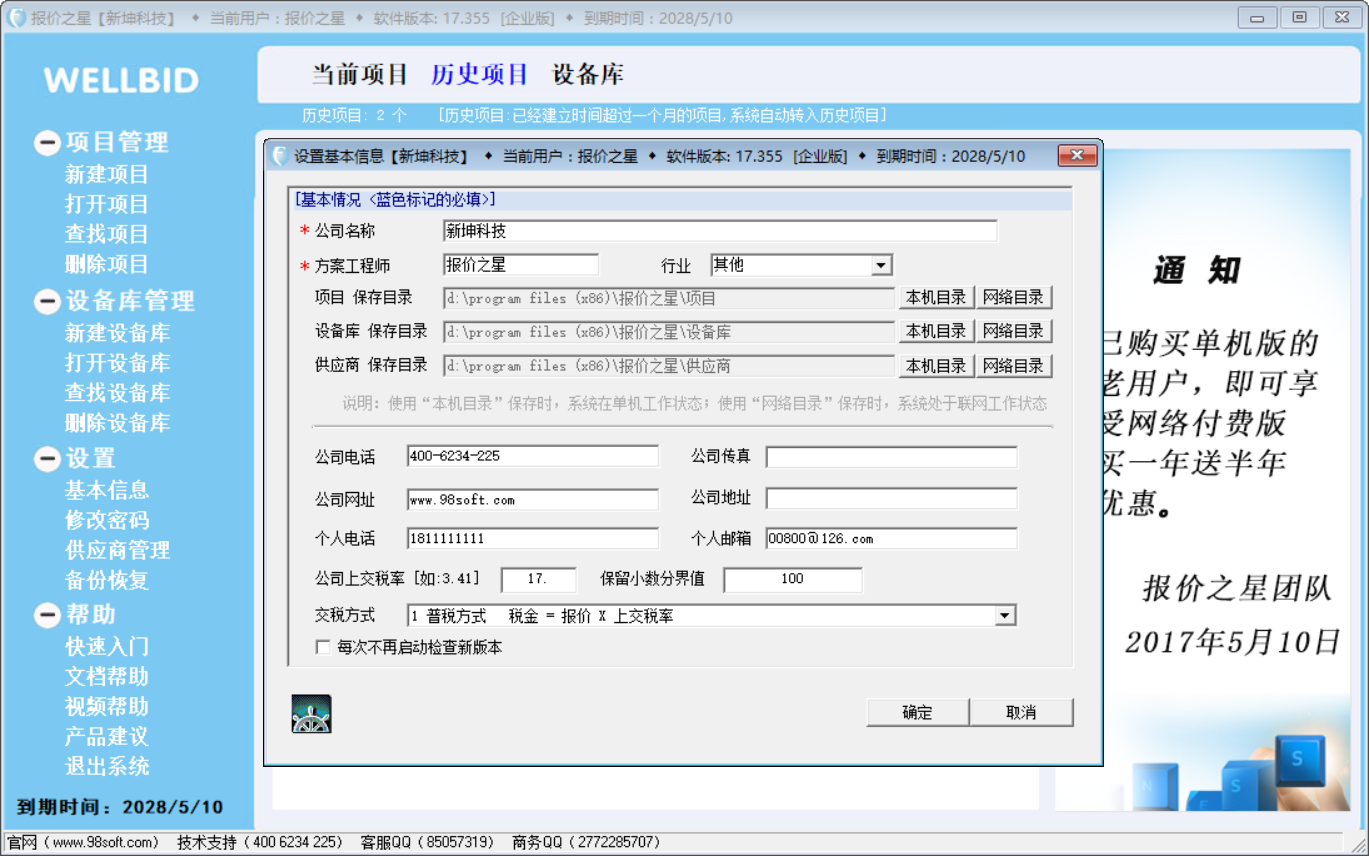Image resolution: width=1369 pixels, height=856 pixels.
Task: Click the 公司网址 input field
Action: (533, 499)
